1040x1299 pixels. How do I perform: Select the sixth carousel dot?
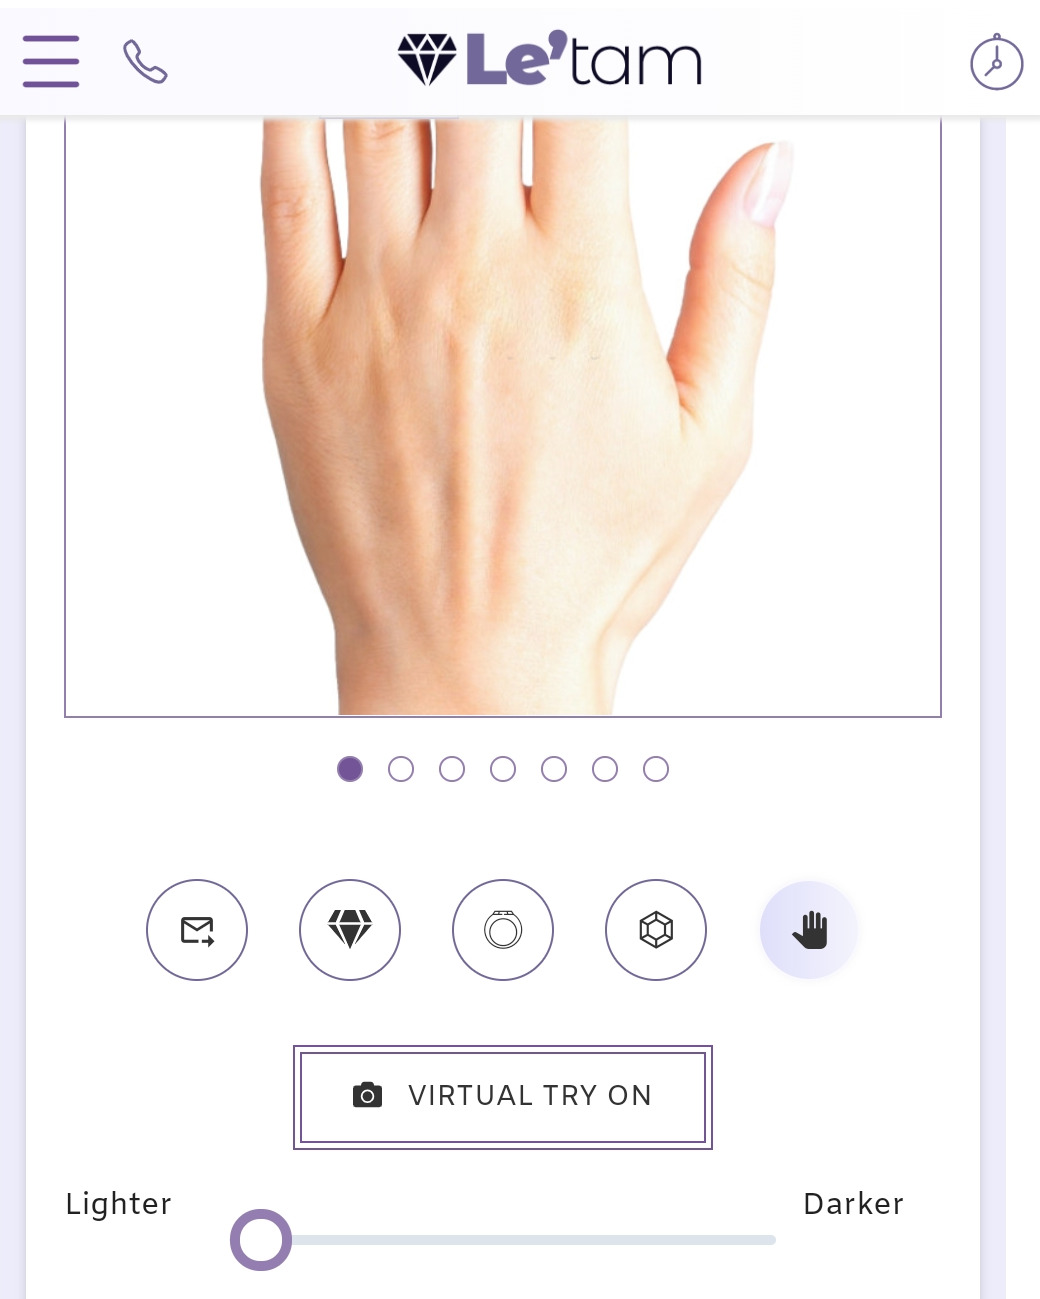605,769
